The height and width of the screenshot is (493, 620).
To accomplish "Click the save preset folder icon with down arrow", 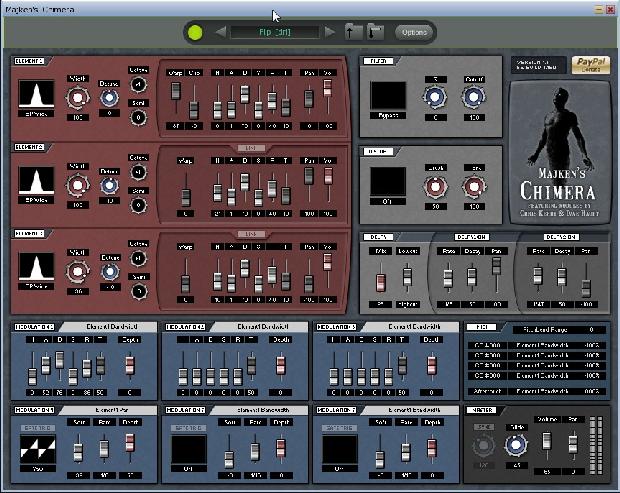I will 375,32.
